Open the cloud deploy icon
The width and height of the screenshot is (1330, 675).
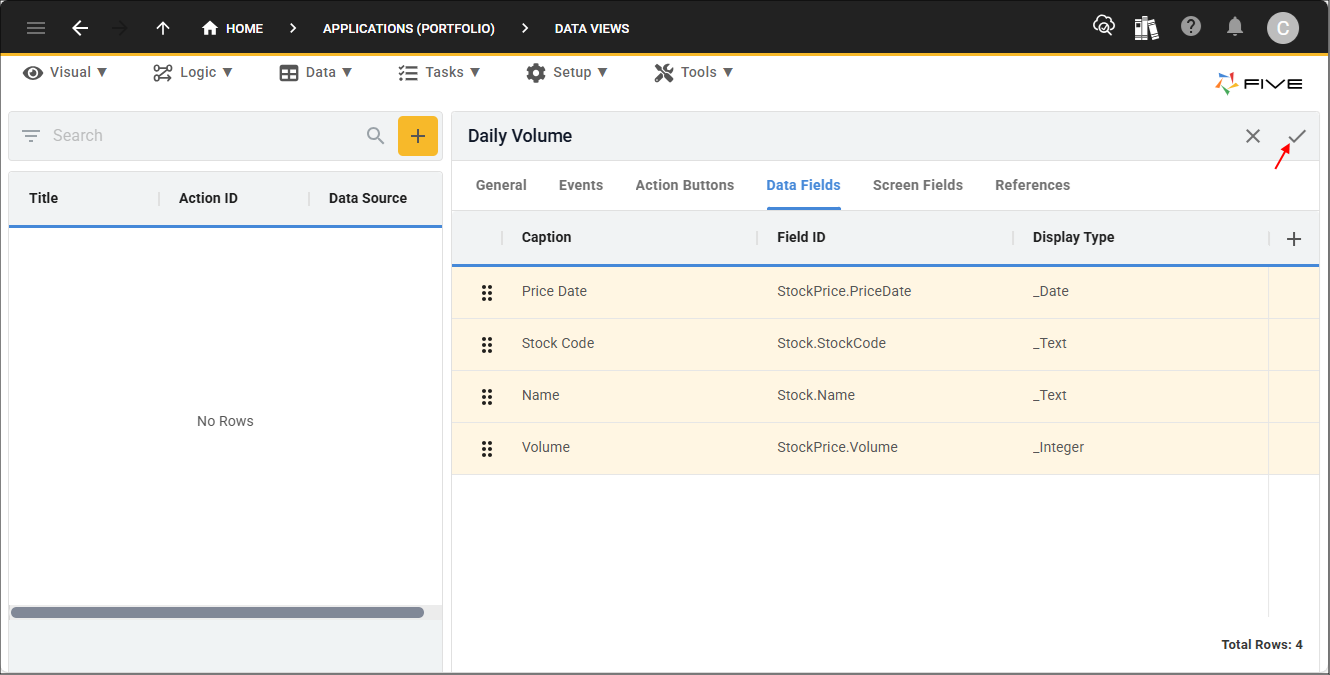(x=1103, y=27)
